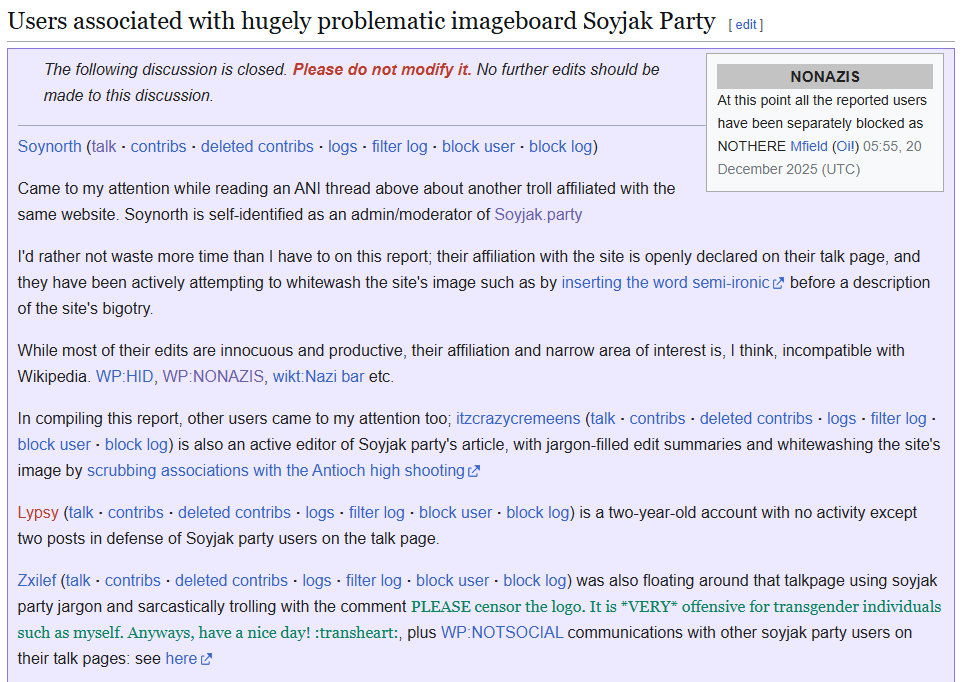Image resolution: width=961 pixels, height=682 pixels.
Task: Open the Zxilef user page link
Action: 37,580
